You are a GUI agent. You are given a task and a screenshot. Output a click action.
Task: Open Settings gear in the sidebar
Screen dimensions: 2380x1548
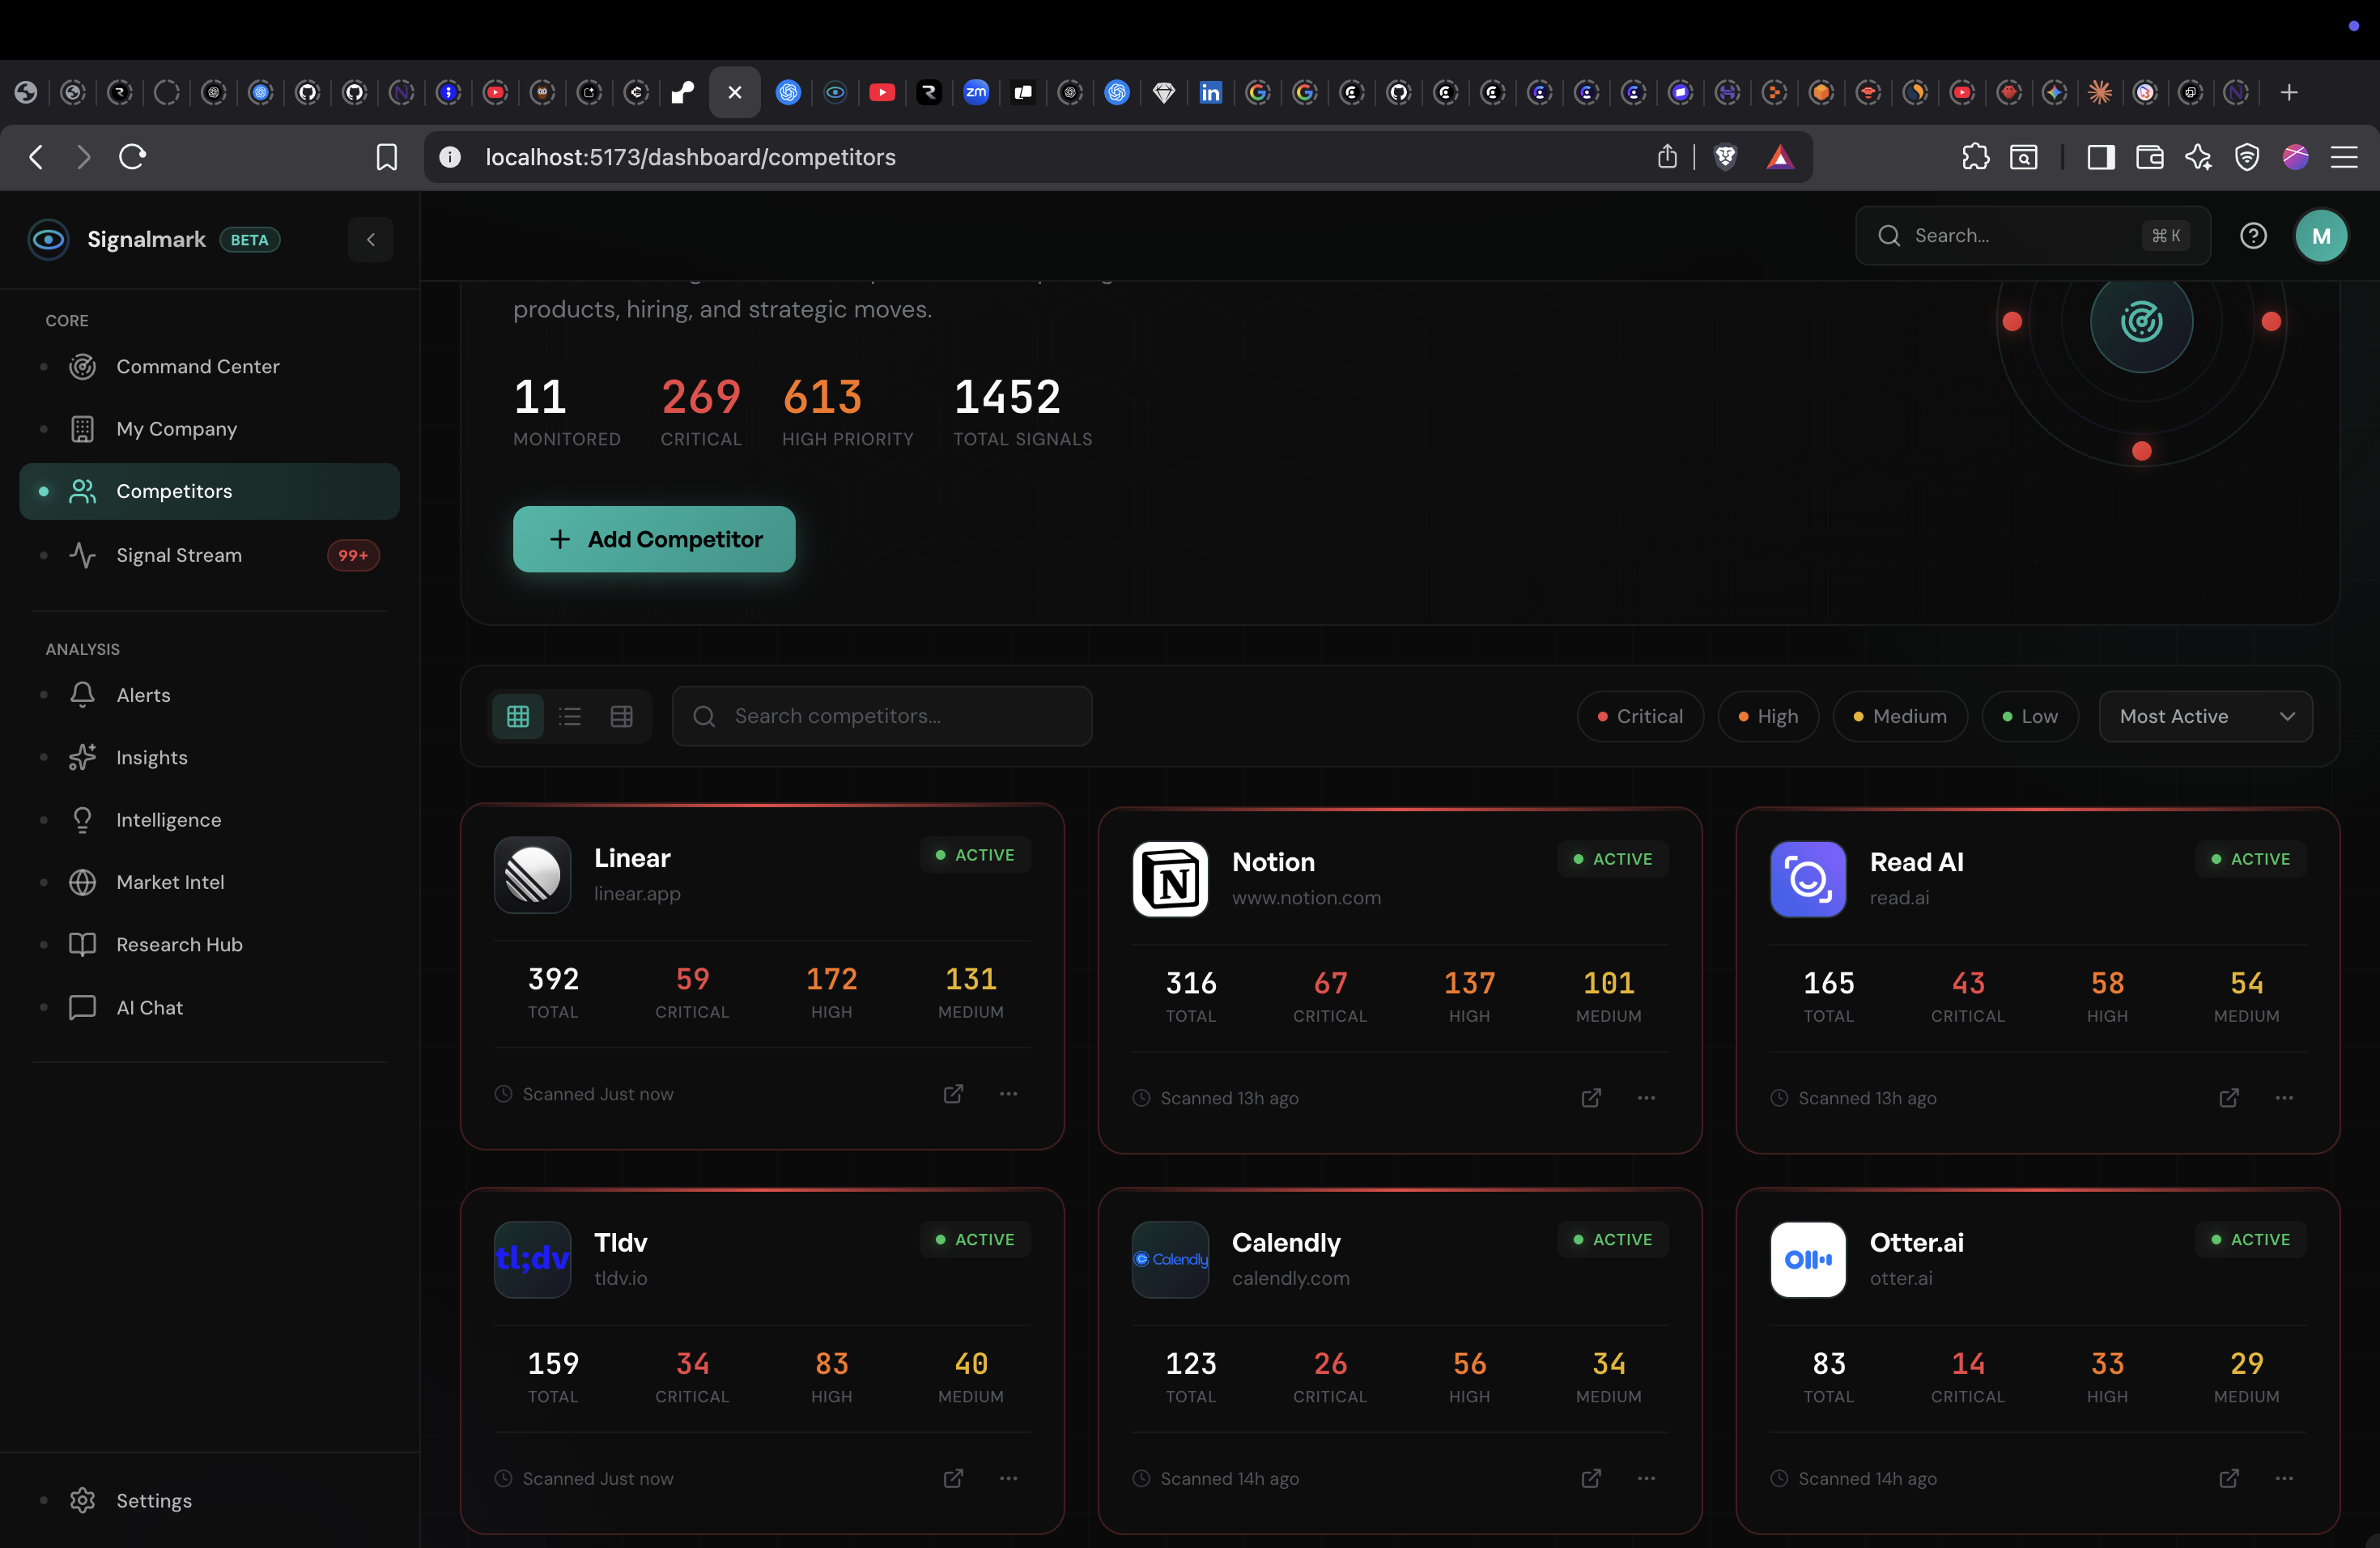tap(83, 1500)
